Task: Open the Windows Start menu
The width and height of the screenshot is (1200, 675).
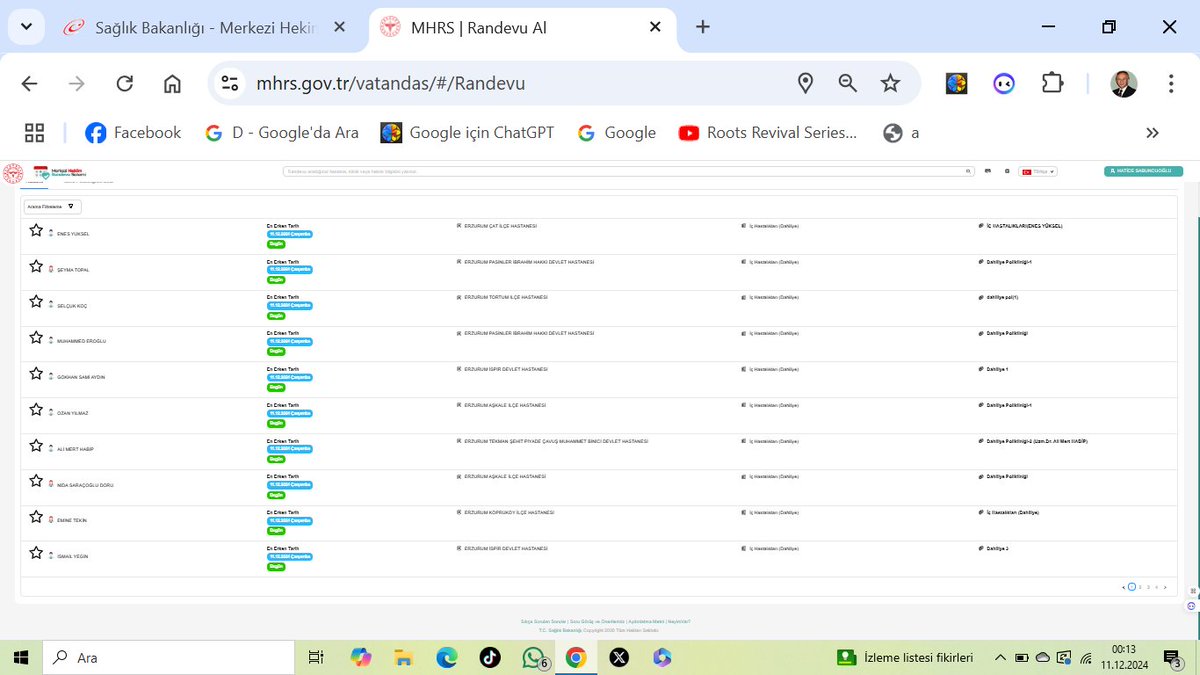Action: (21, 657)
